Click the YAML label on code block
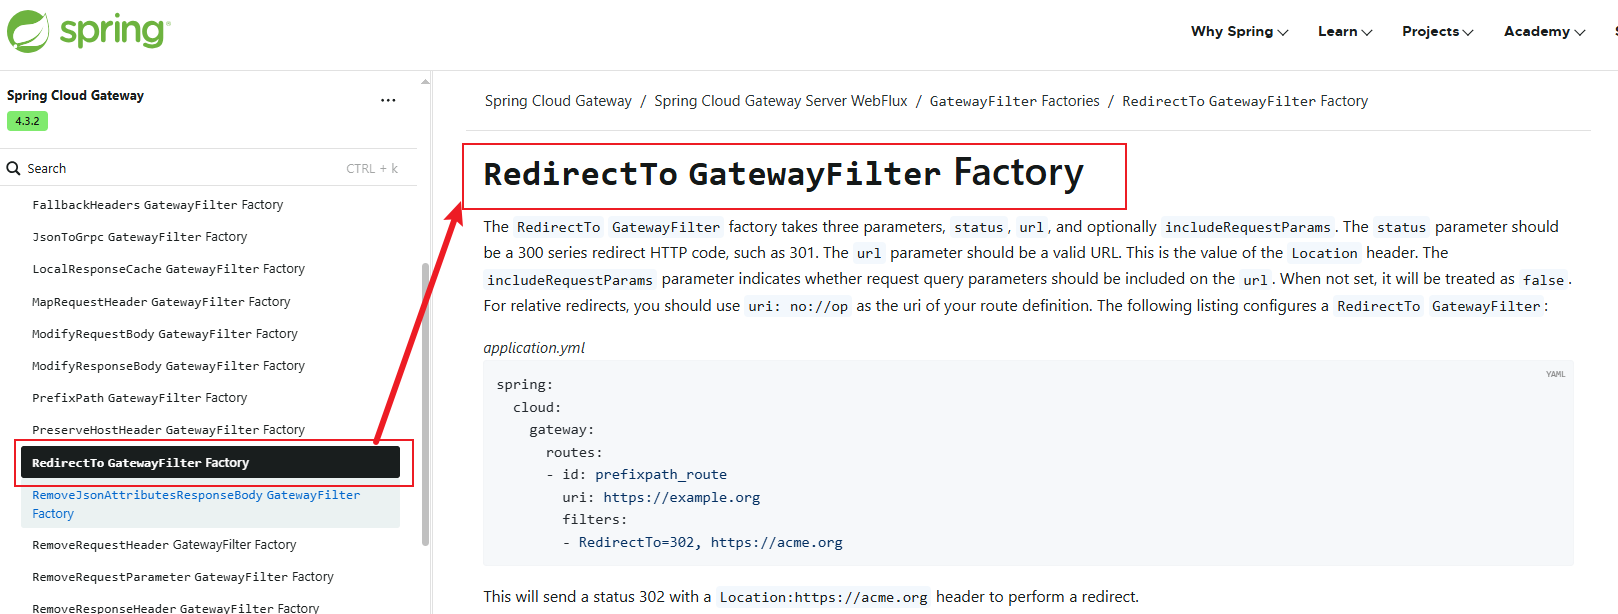The width and height of the screenshot is (1618, 614). 1555,374
